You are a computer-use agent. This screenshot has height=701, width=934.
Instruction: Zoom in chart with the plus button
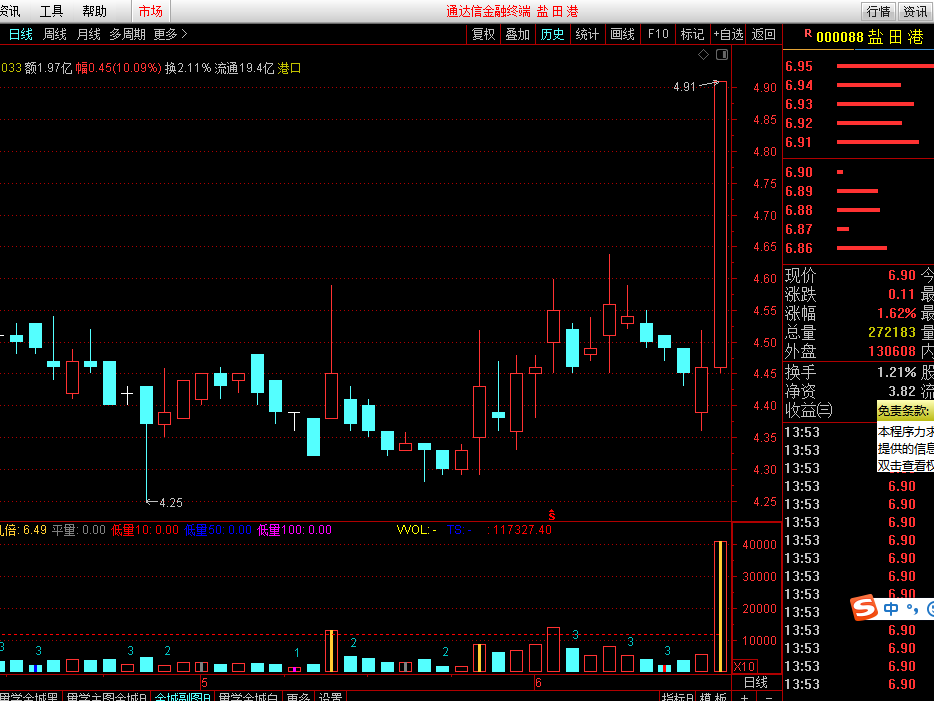point(745,697)
